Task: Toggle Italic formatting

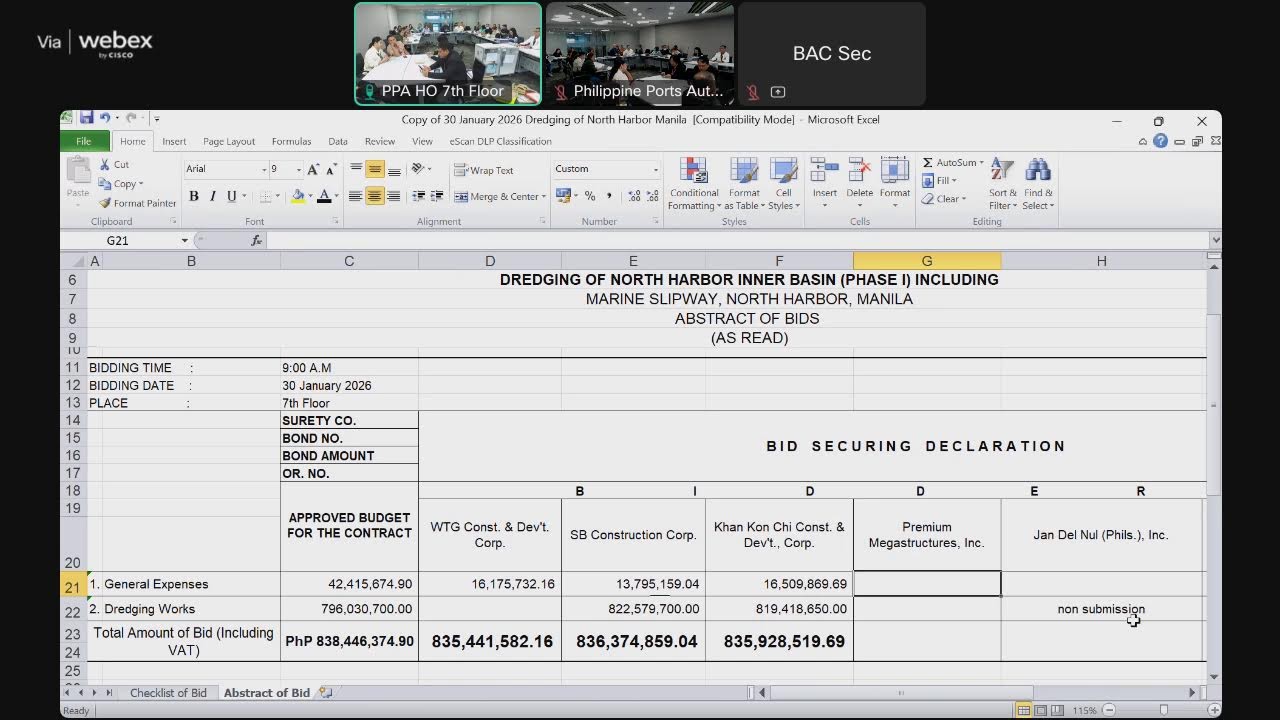Action: point(212,196)
